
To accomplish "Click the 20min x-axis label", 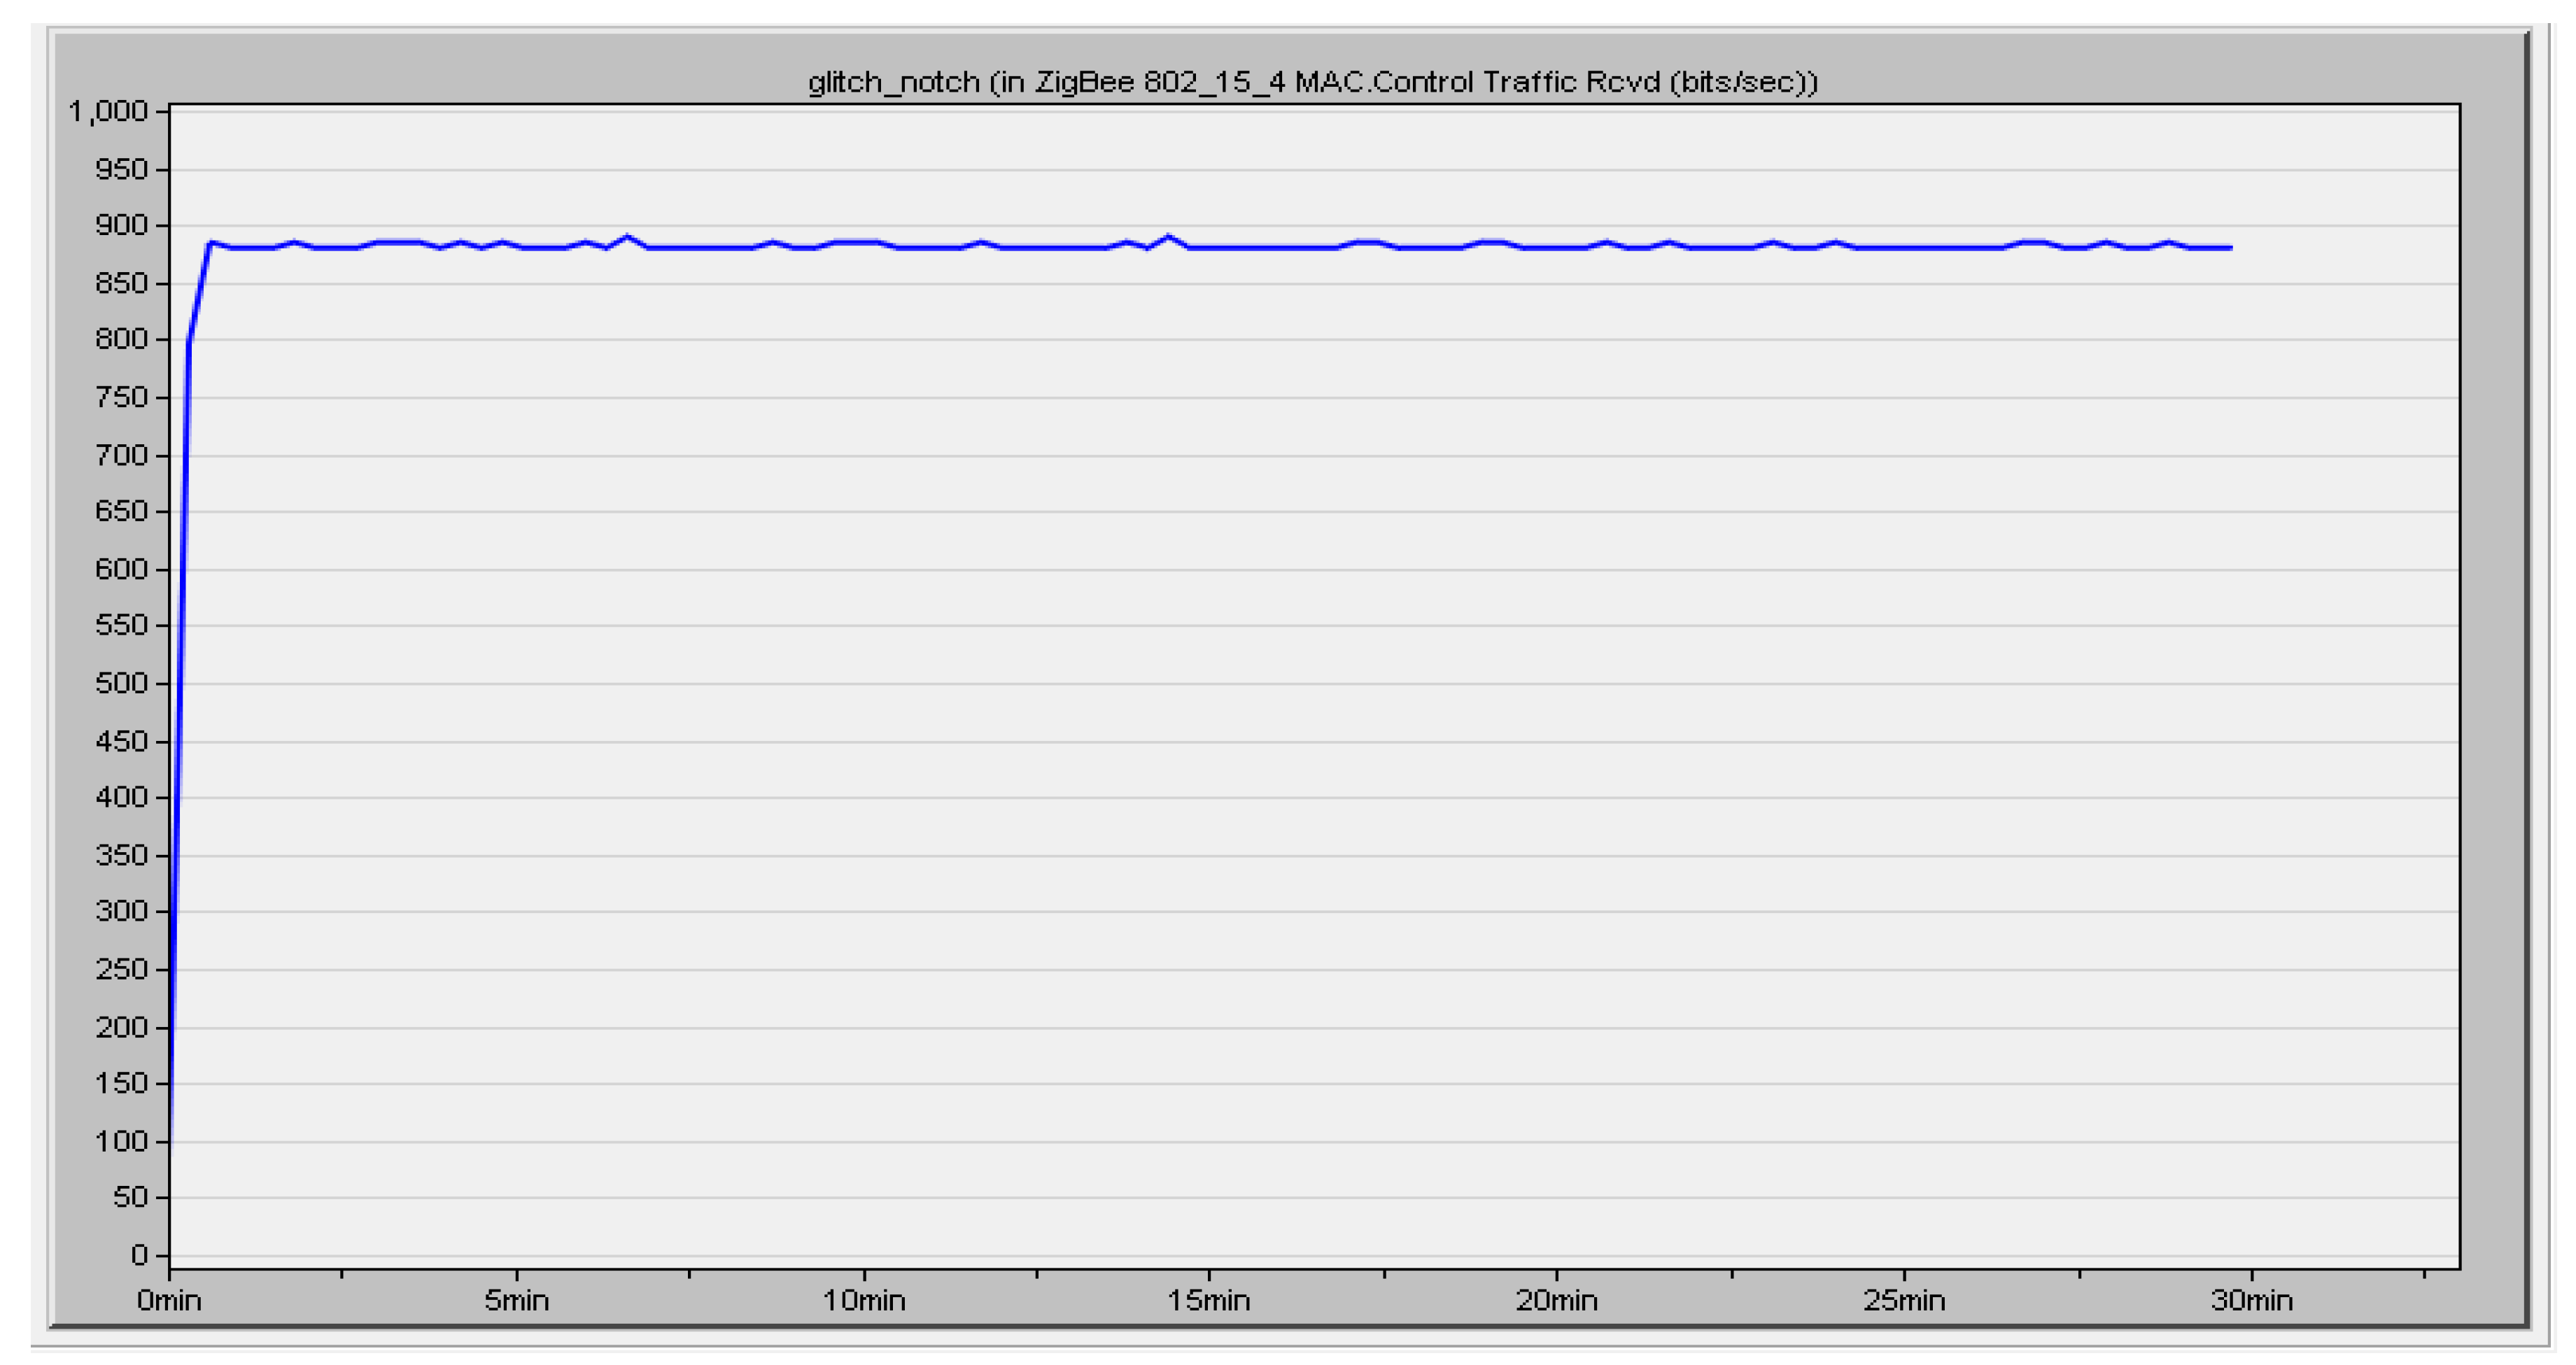I will pyautogui.click(x=1556, y=1300).
